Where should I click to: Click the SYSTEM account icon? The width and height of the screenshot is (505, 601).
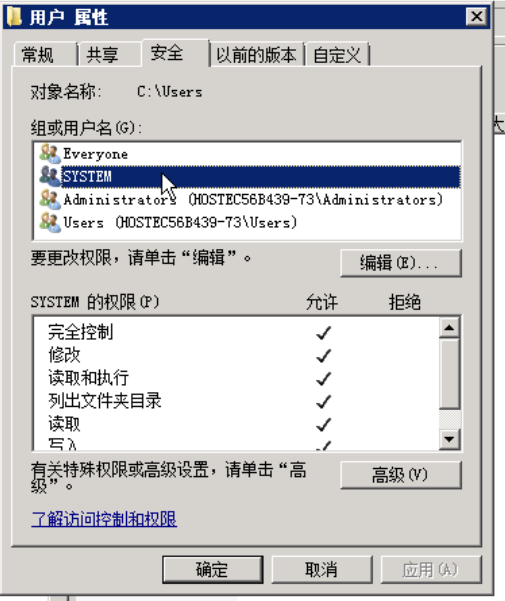[50, 176]
